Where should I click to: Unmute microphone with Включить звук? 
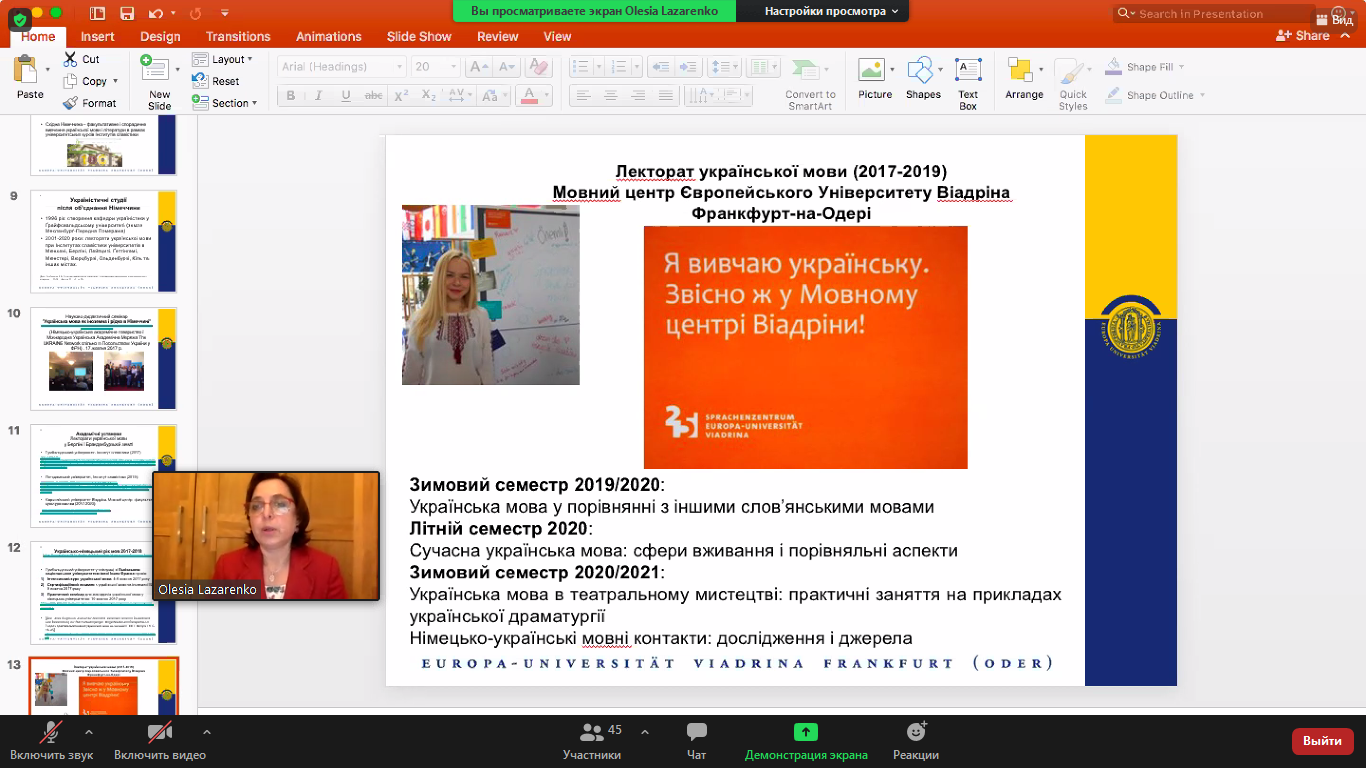point(51,741)
